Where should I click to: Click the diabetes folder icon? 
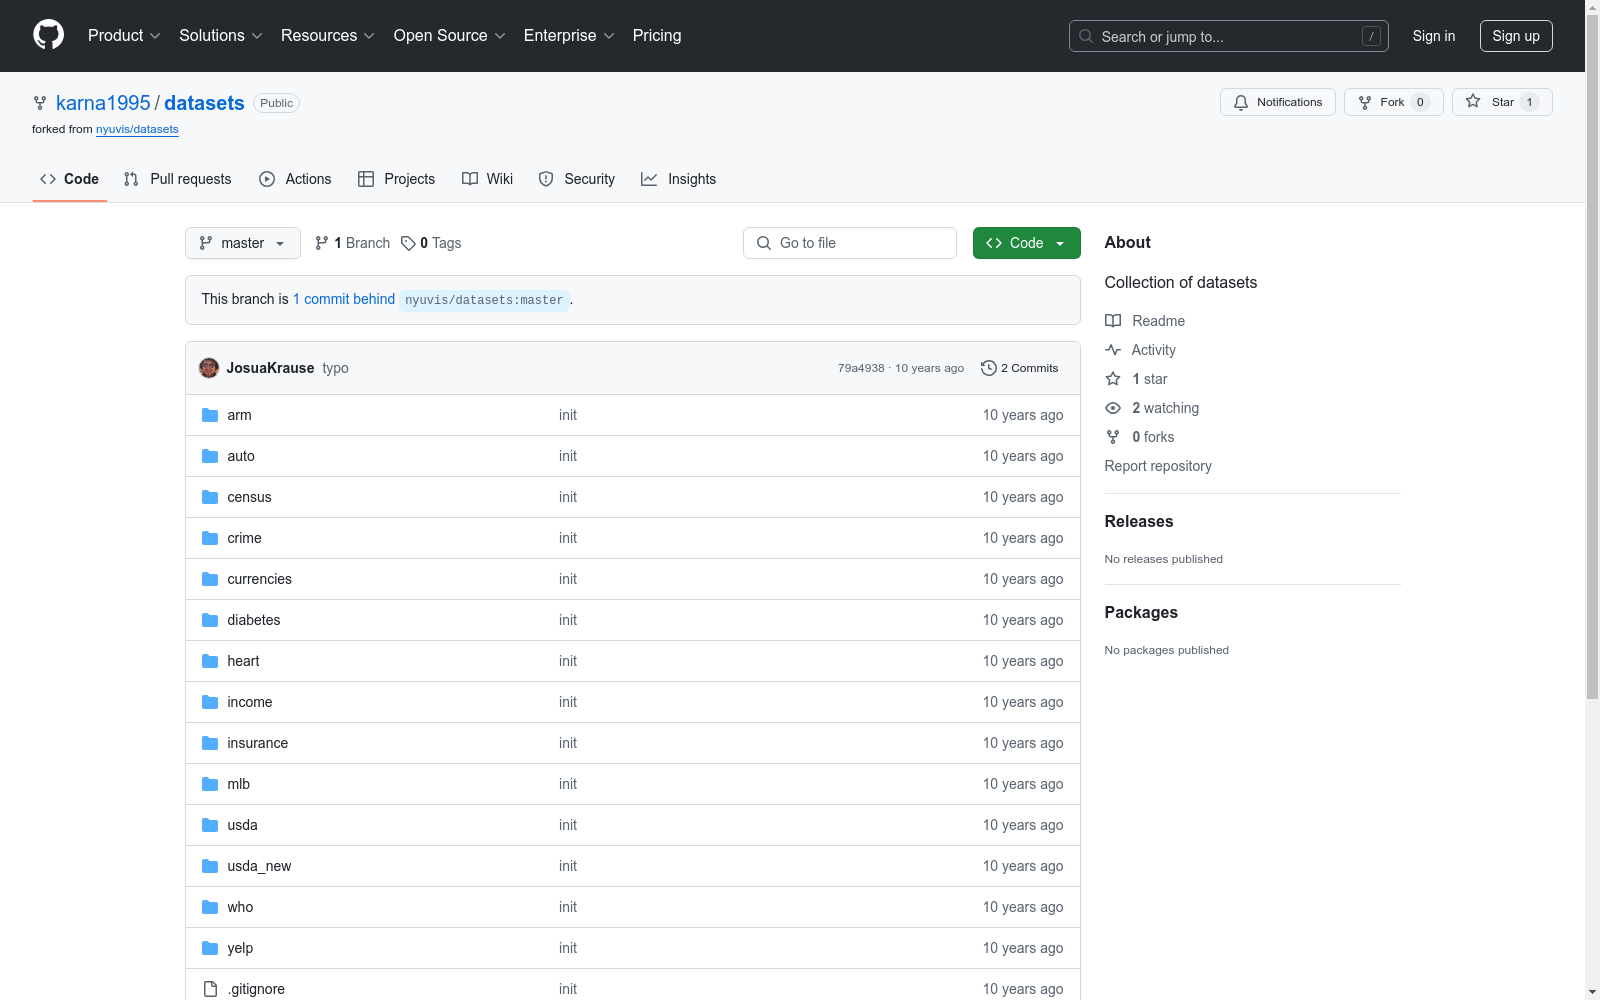click(210, 620)
